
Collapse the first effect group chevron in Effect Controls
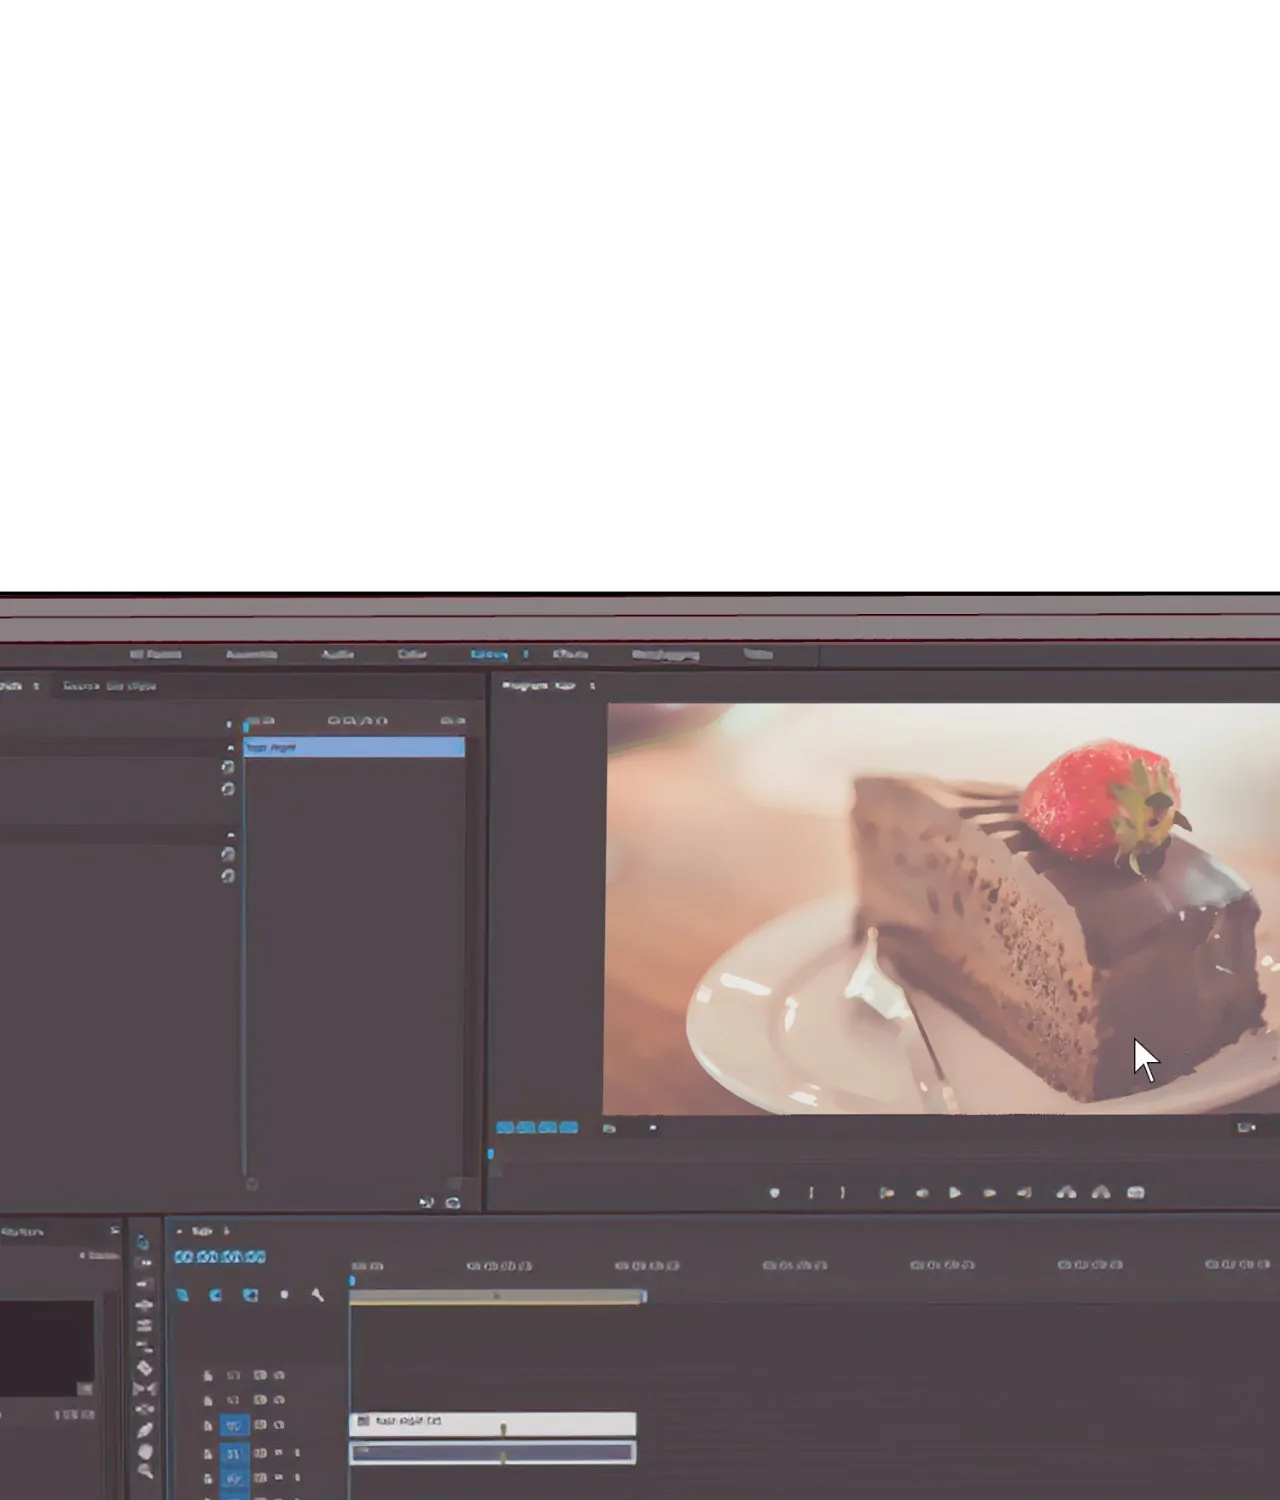231,747
